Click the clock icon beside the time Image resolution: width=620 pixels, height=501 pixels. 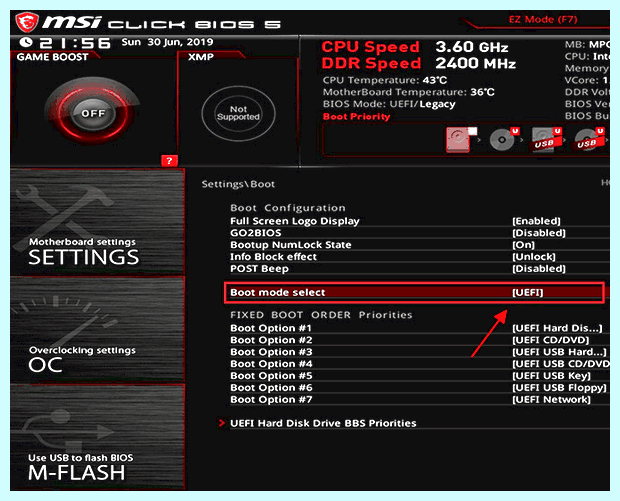pos(26,42)
